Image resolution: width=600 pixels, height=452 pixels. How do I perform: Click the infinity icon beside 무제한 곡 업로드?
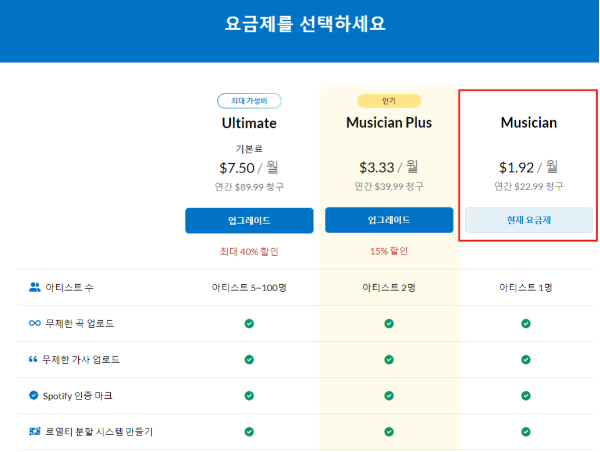click(x=34, y=323)
